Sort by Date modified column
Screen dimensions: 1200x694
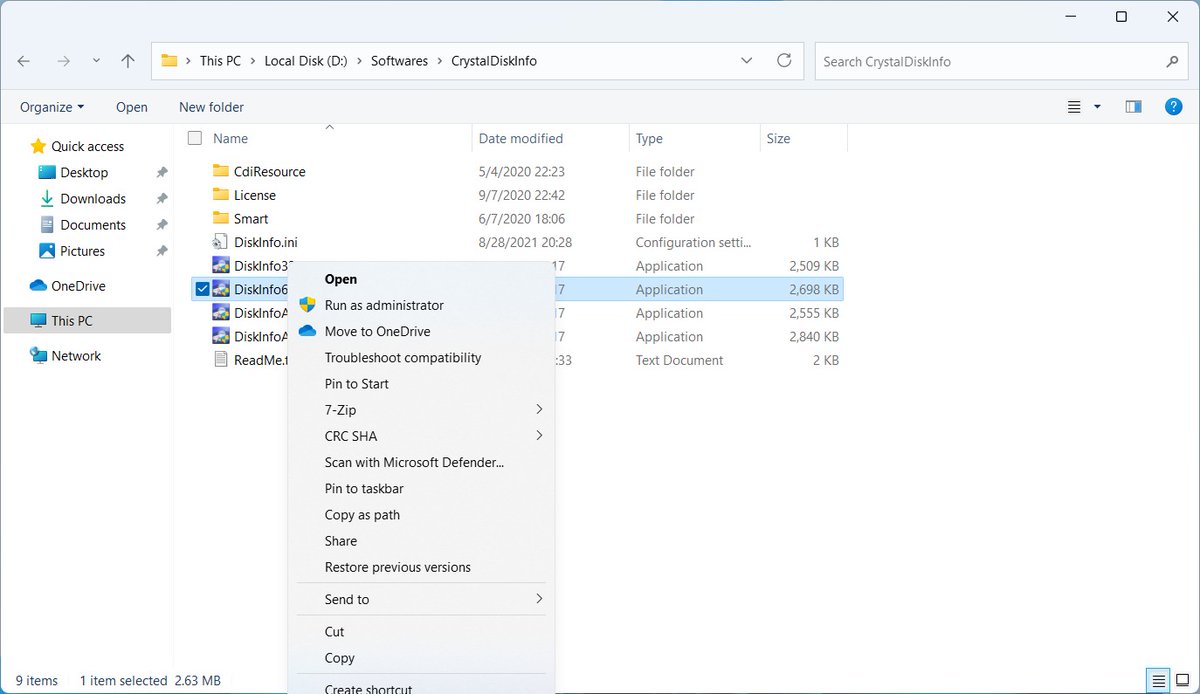[521, 138]
